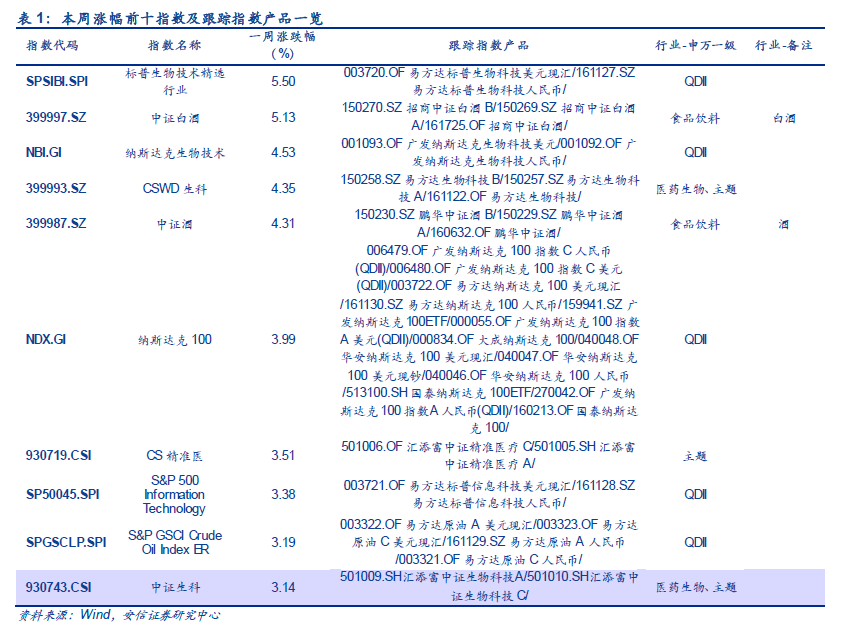The height and width of the screenshot is (633, 843).
Task: Click the '白酒' remark cell
Action: click(x=784, y=118)
